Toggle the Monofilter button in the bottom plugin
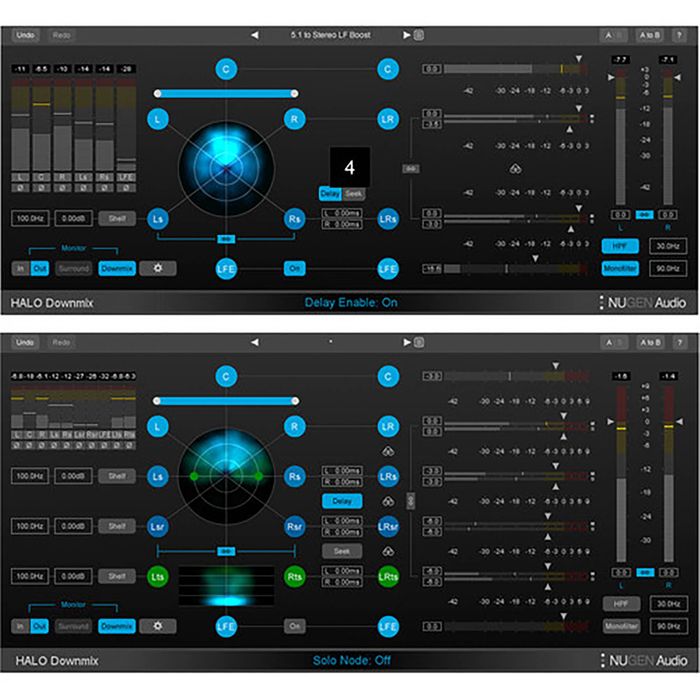The height and width of the screenshot is (700, 700). [620, 626]
